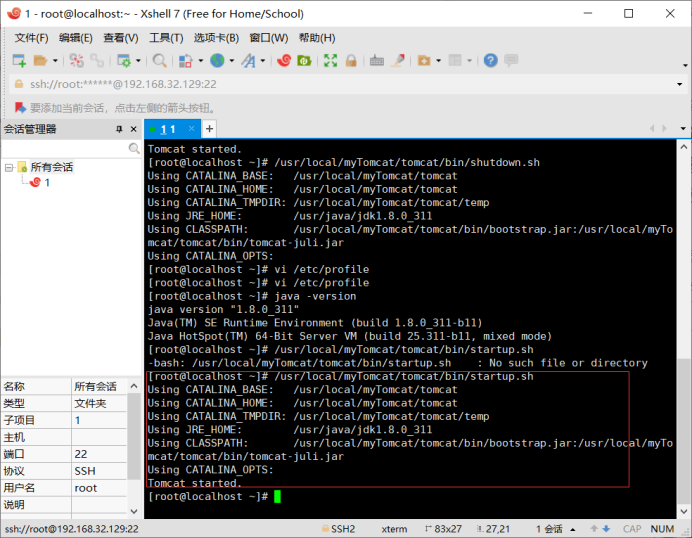
Task: Click the globe encoding icon
Action: tap(217, 60)
